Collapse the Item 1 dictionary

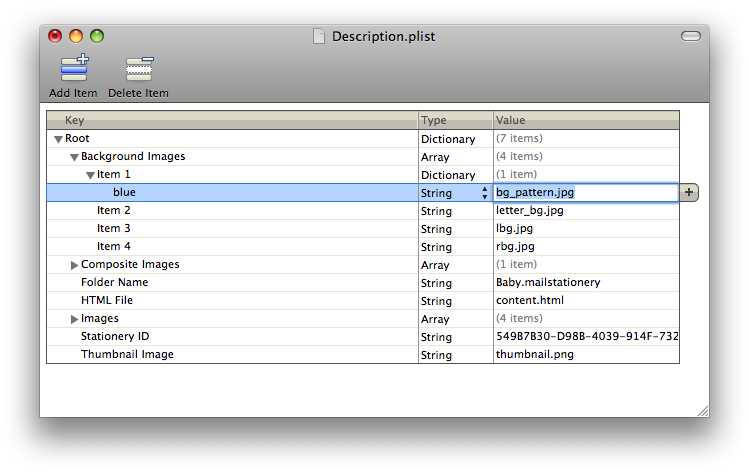tap(90, 175)
